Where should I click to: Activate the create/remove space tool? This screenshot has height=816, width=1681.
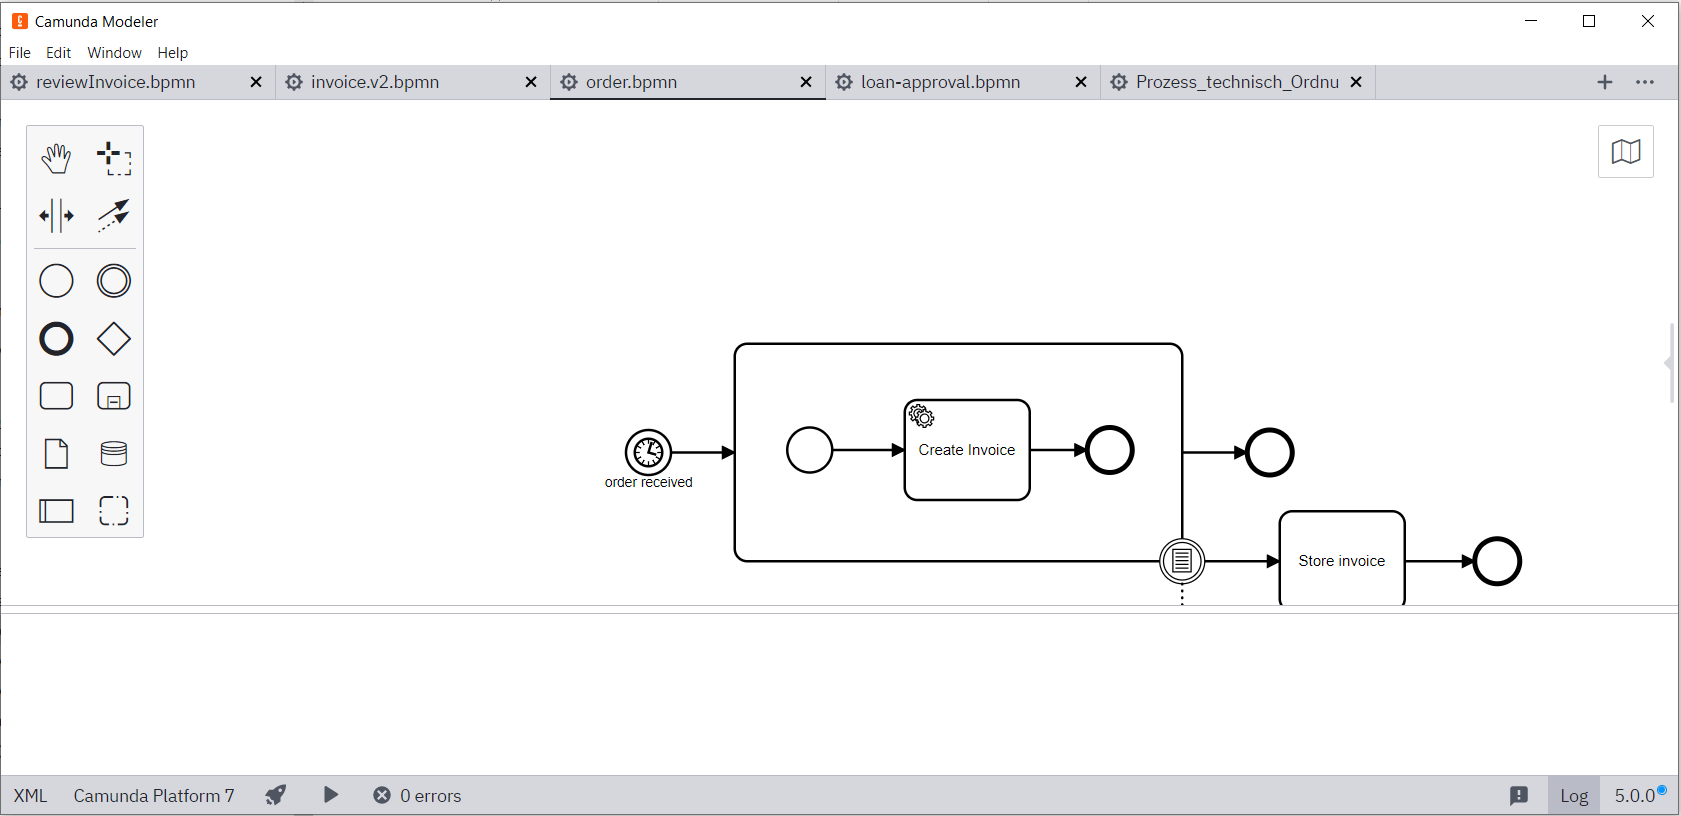click(56, 215)
